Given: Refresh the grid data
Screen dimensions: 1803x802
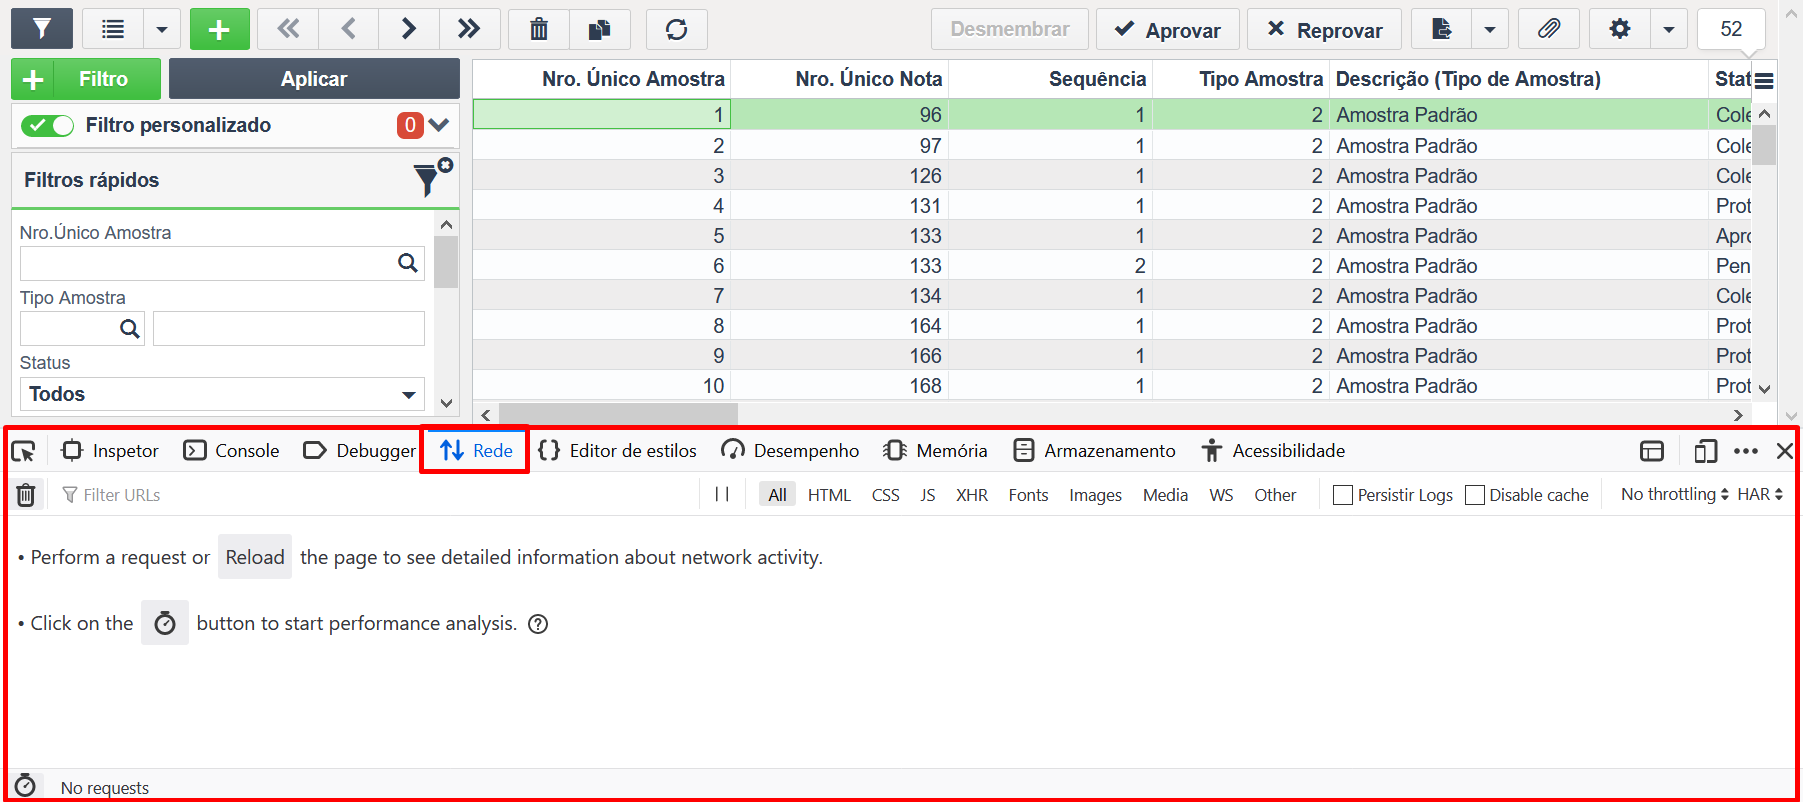Looking at the screenshot, I should (677, 29).
